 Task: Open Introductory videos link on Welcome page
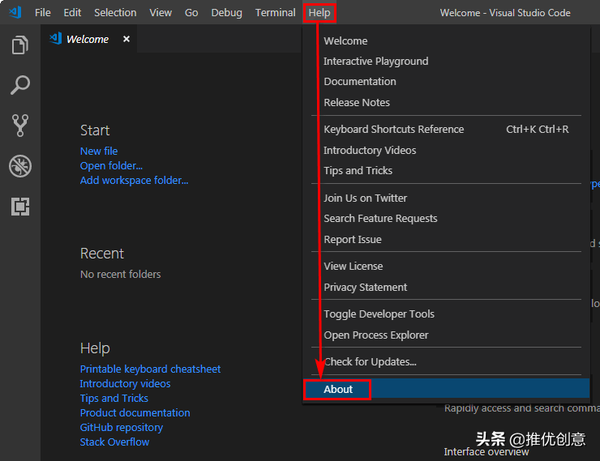point(125,384)
